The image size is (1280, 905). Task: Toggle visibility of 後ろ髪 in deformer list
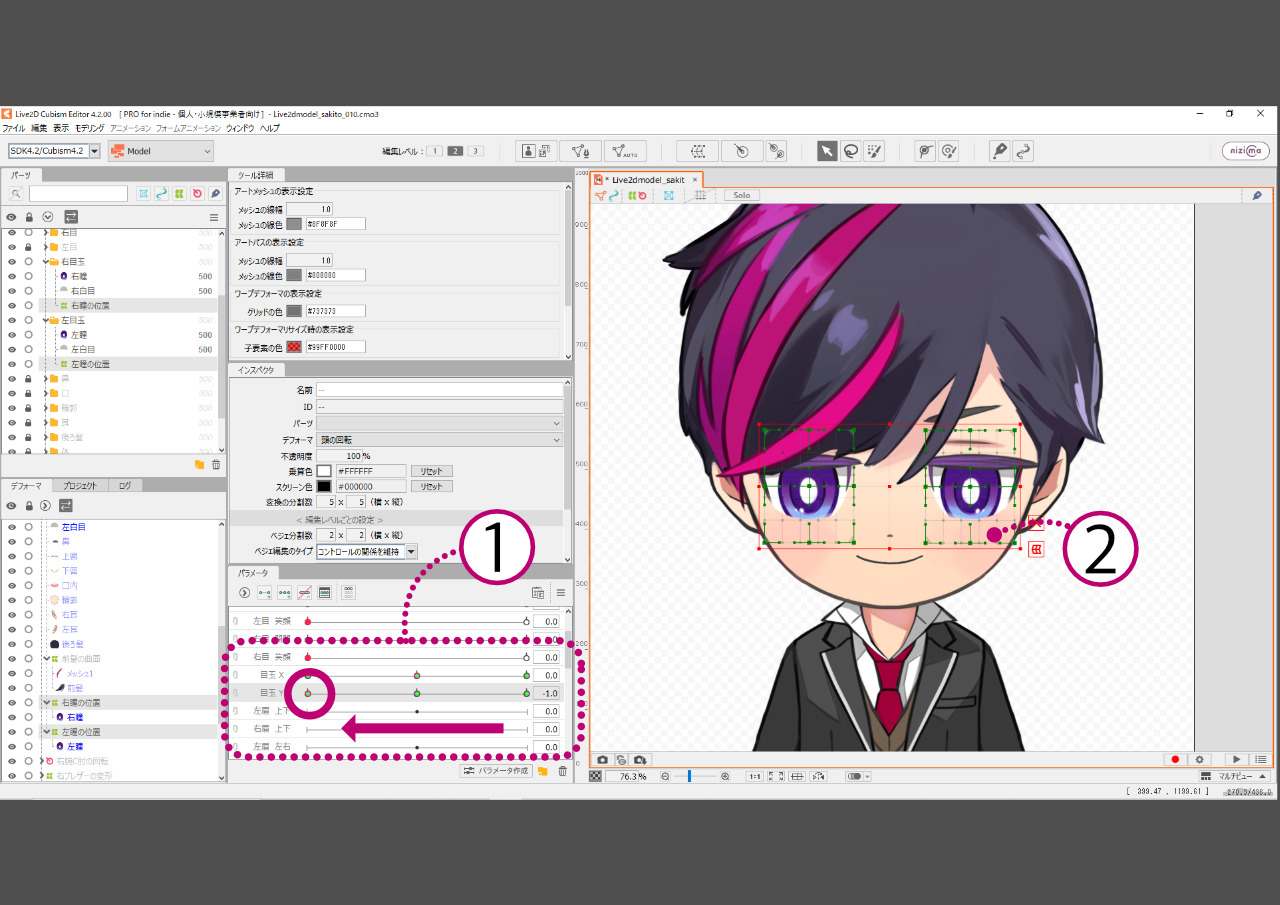tap(12, 644)
